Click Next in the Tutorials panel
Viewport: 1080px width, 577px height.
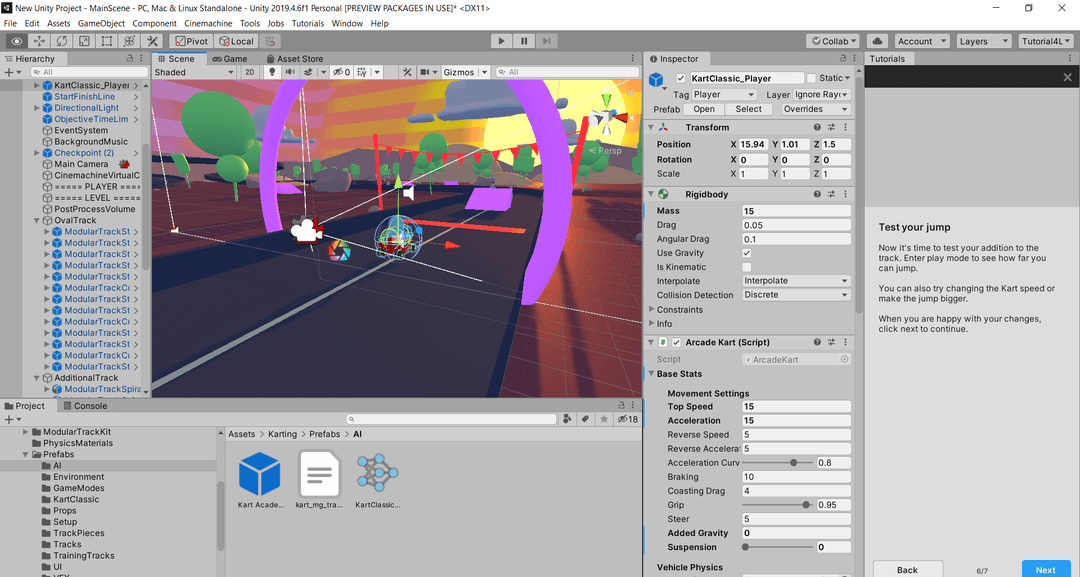(1045, 569)
